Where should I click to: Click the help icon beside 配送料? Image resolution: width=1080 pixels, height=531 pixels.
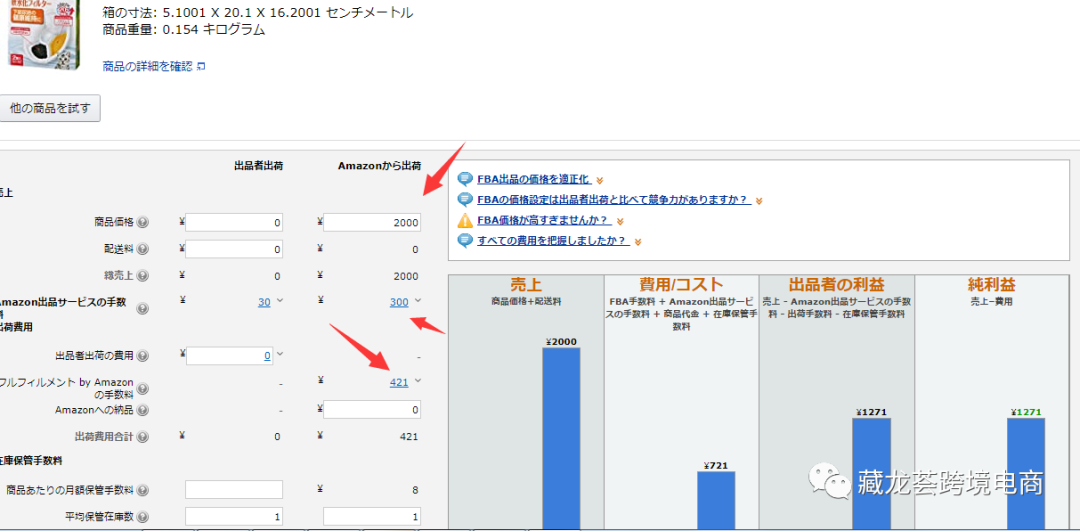click(143, 249)
